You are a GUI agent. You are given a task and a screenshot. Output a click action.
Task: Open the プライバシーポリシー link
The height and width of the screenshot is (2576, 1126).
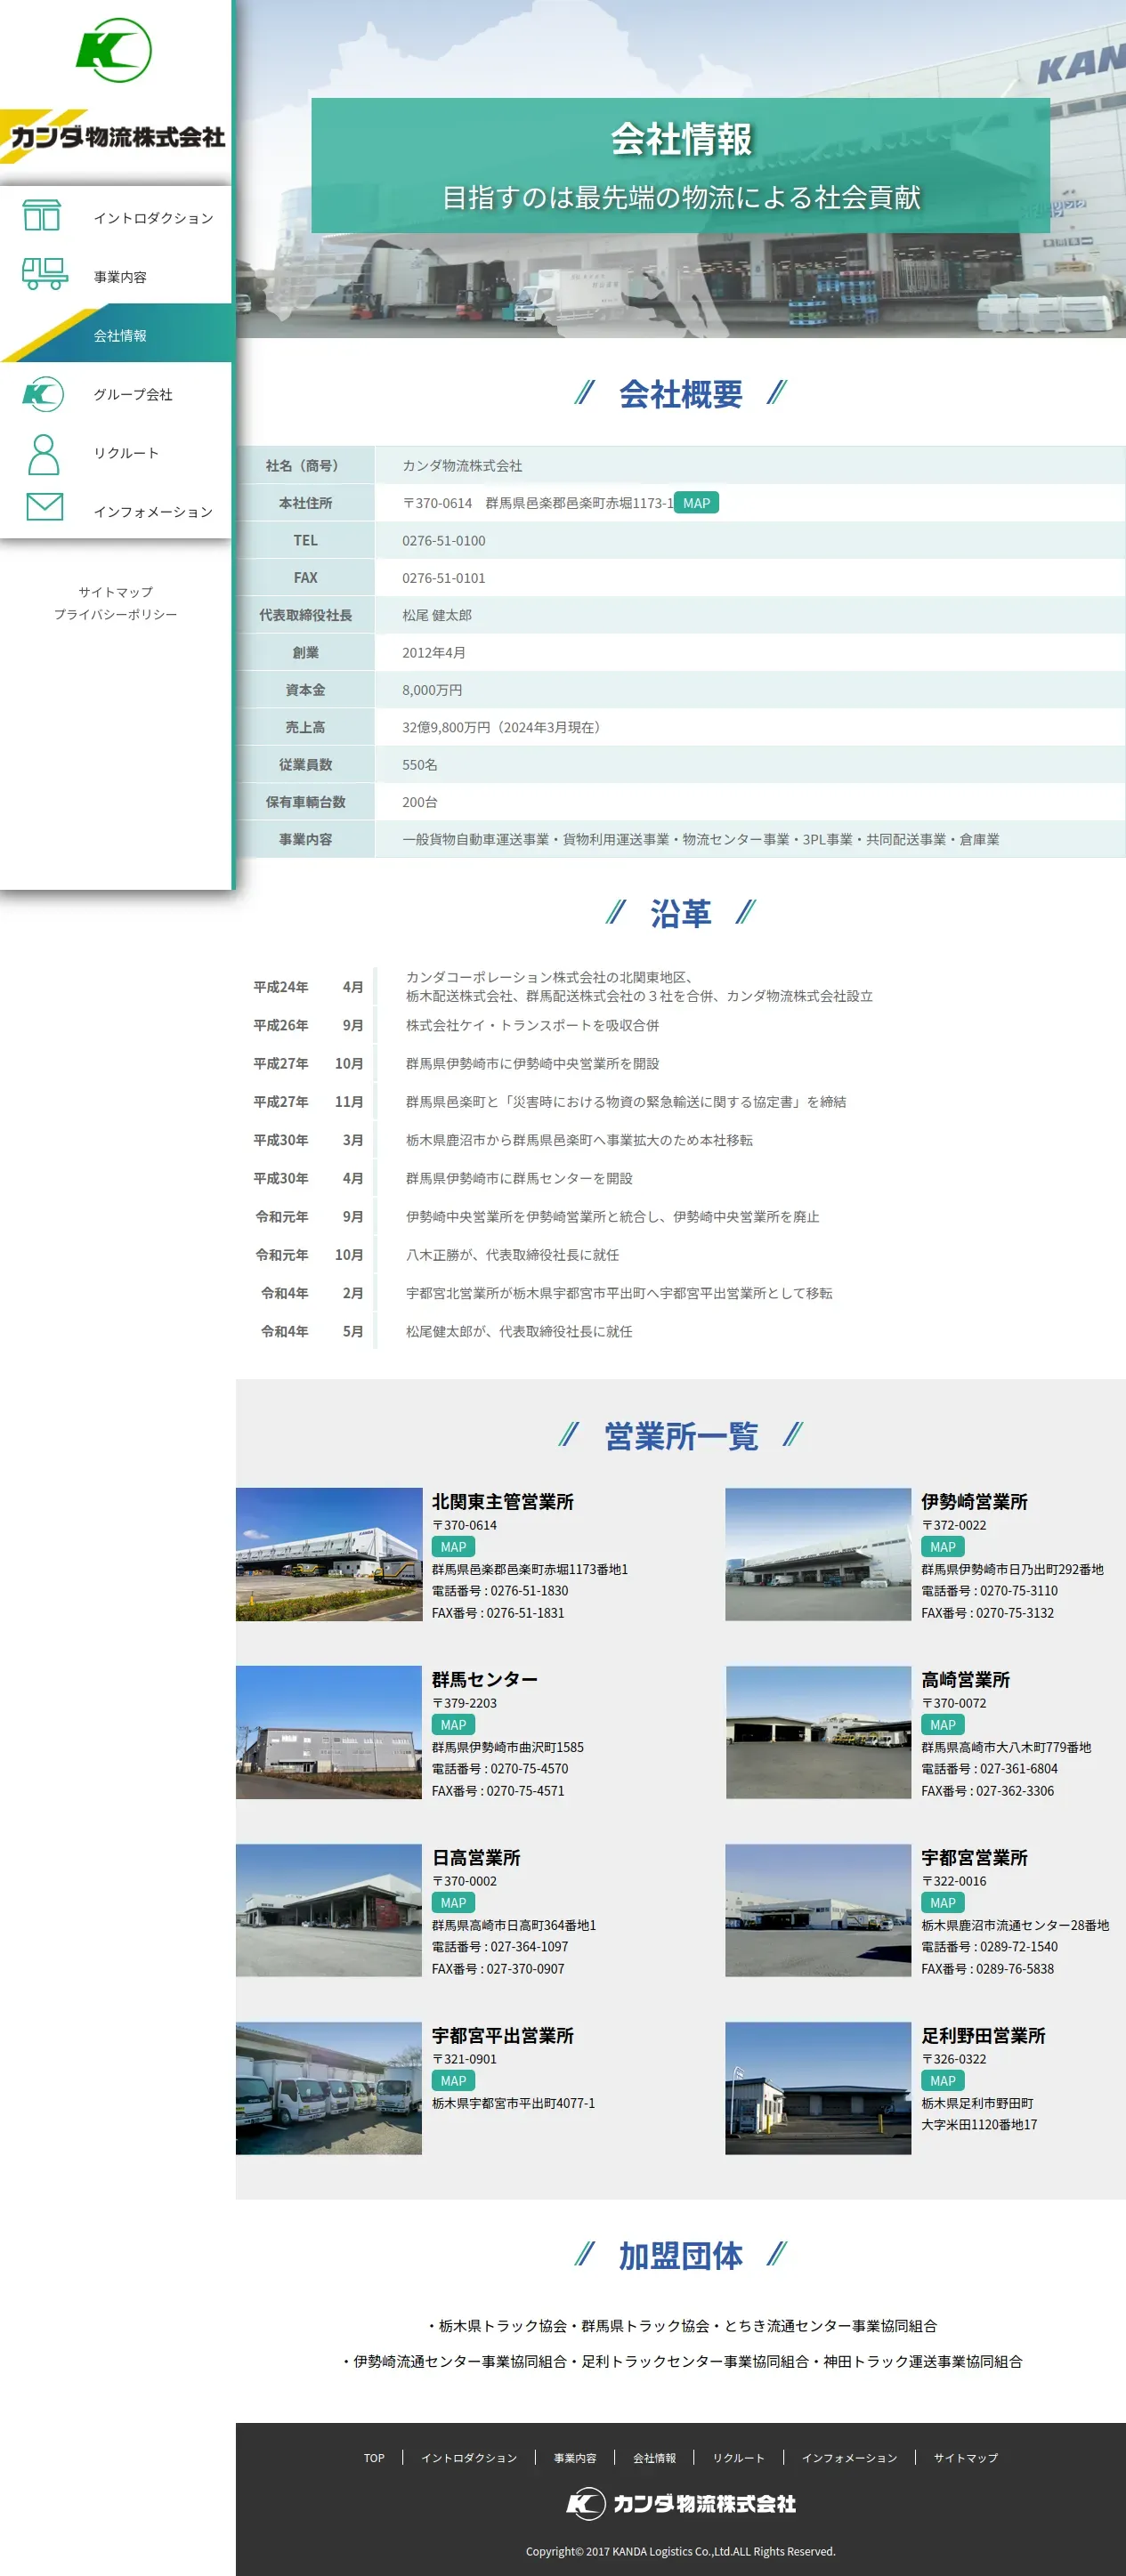(116, 614)
